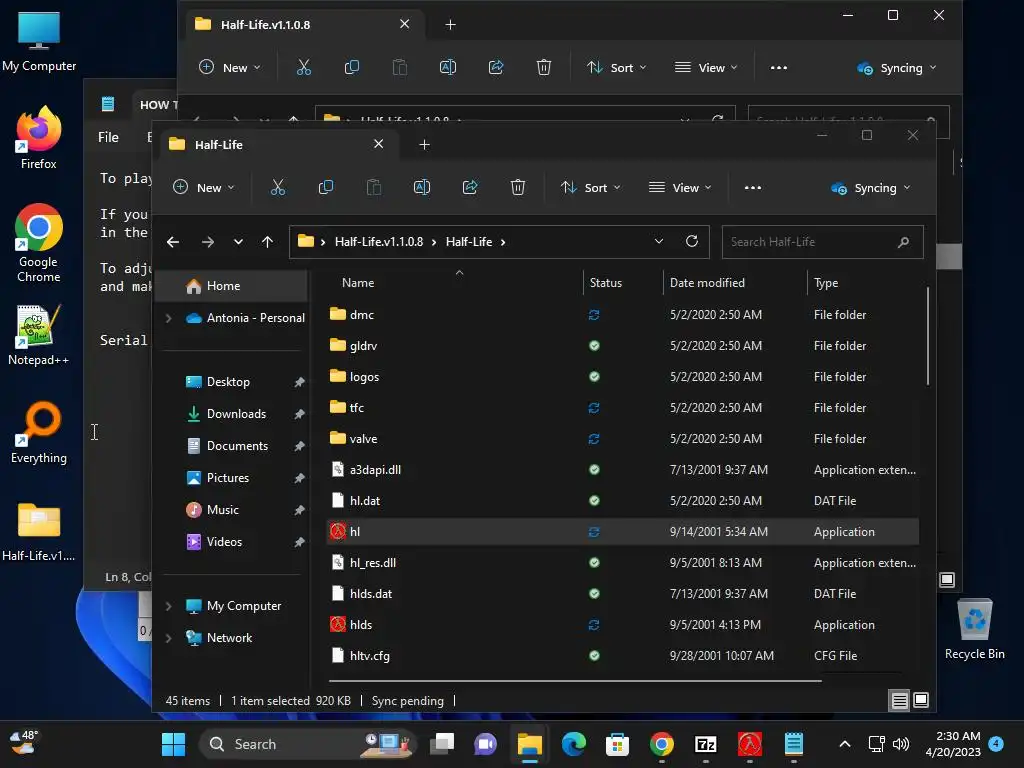Open the See more ellipsis in Half-Life window
Image resolution: width=1024 pixels, height=768 pixels.
click(753, 187)
